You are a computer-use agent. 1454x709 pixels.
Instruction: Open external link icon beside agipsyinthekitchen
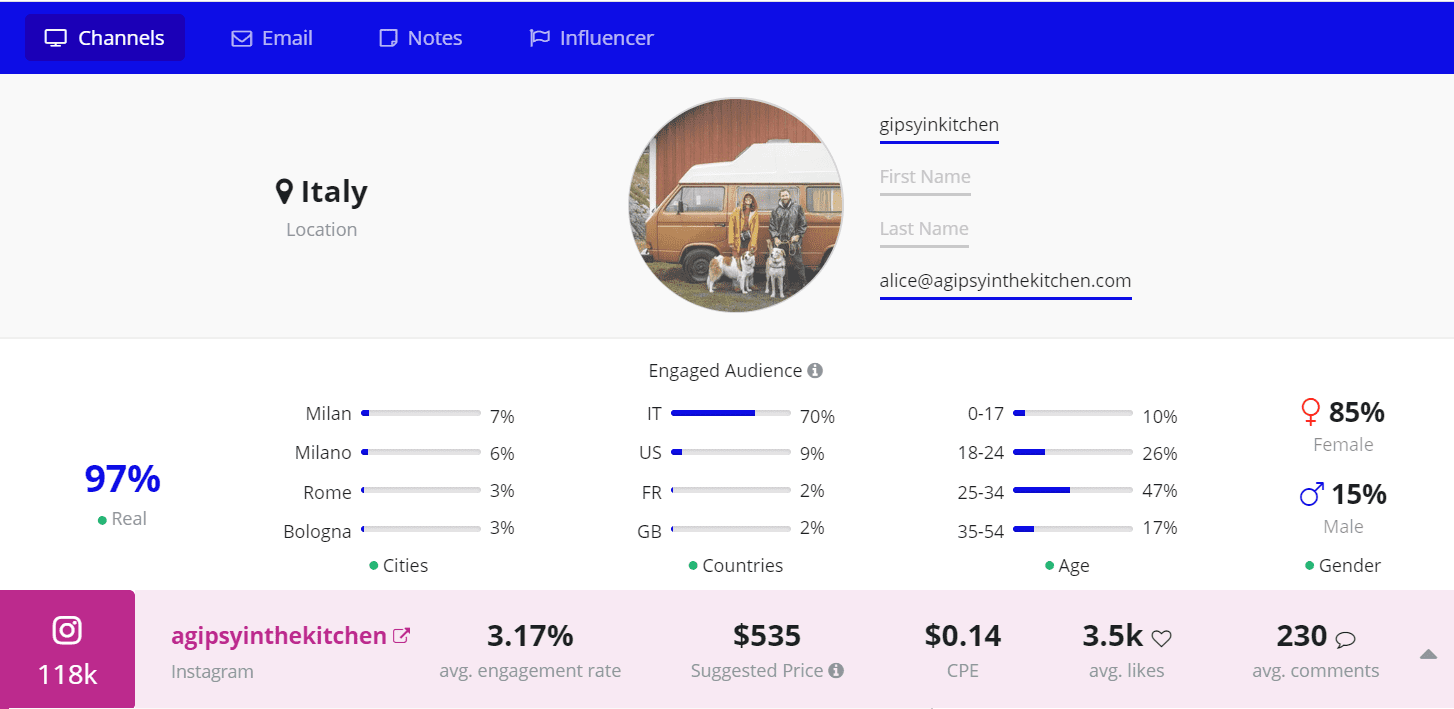coord(401,635)
